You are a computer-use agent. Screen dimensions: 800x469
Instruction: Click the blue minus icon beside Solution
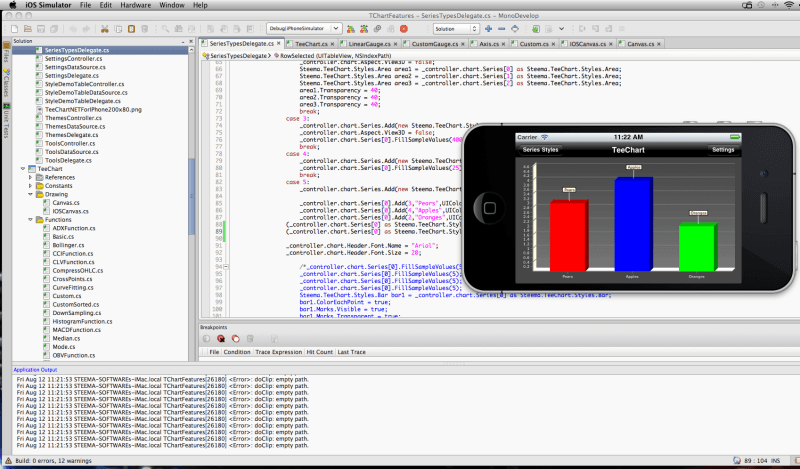click(x=502, y=29)
